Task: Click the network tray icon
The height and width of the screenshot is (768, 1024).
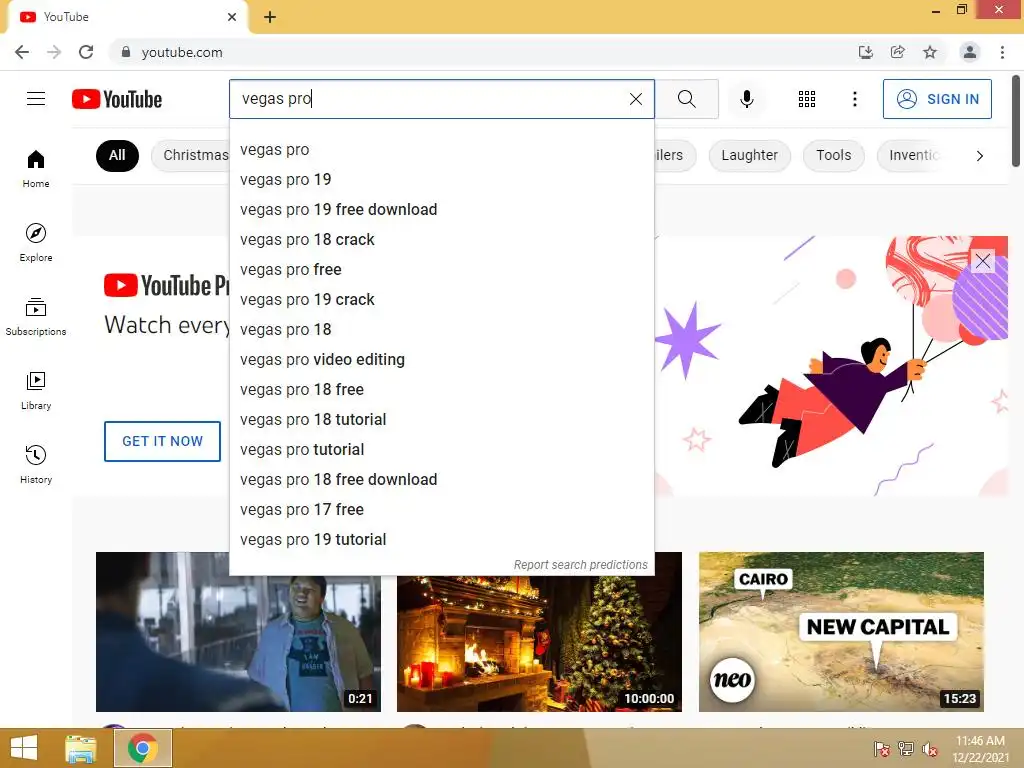Action: click(906, 749)
